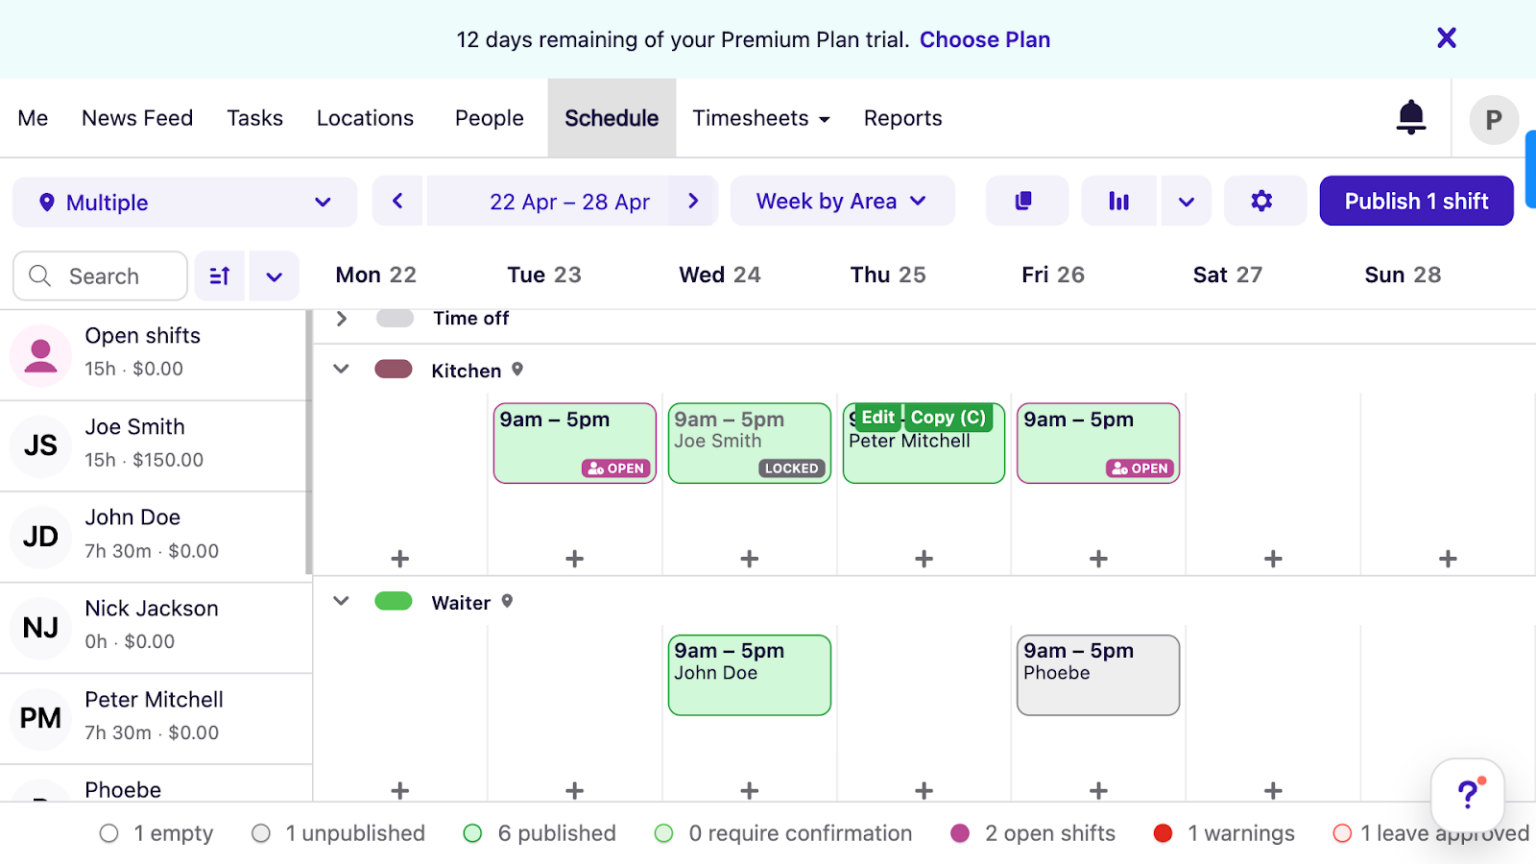This screenshot has height=864, width=1536.
Task: Open the notifications bell
Action: coord(1410,118)
